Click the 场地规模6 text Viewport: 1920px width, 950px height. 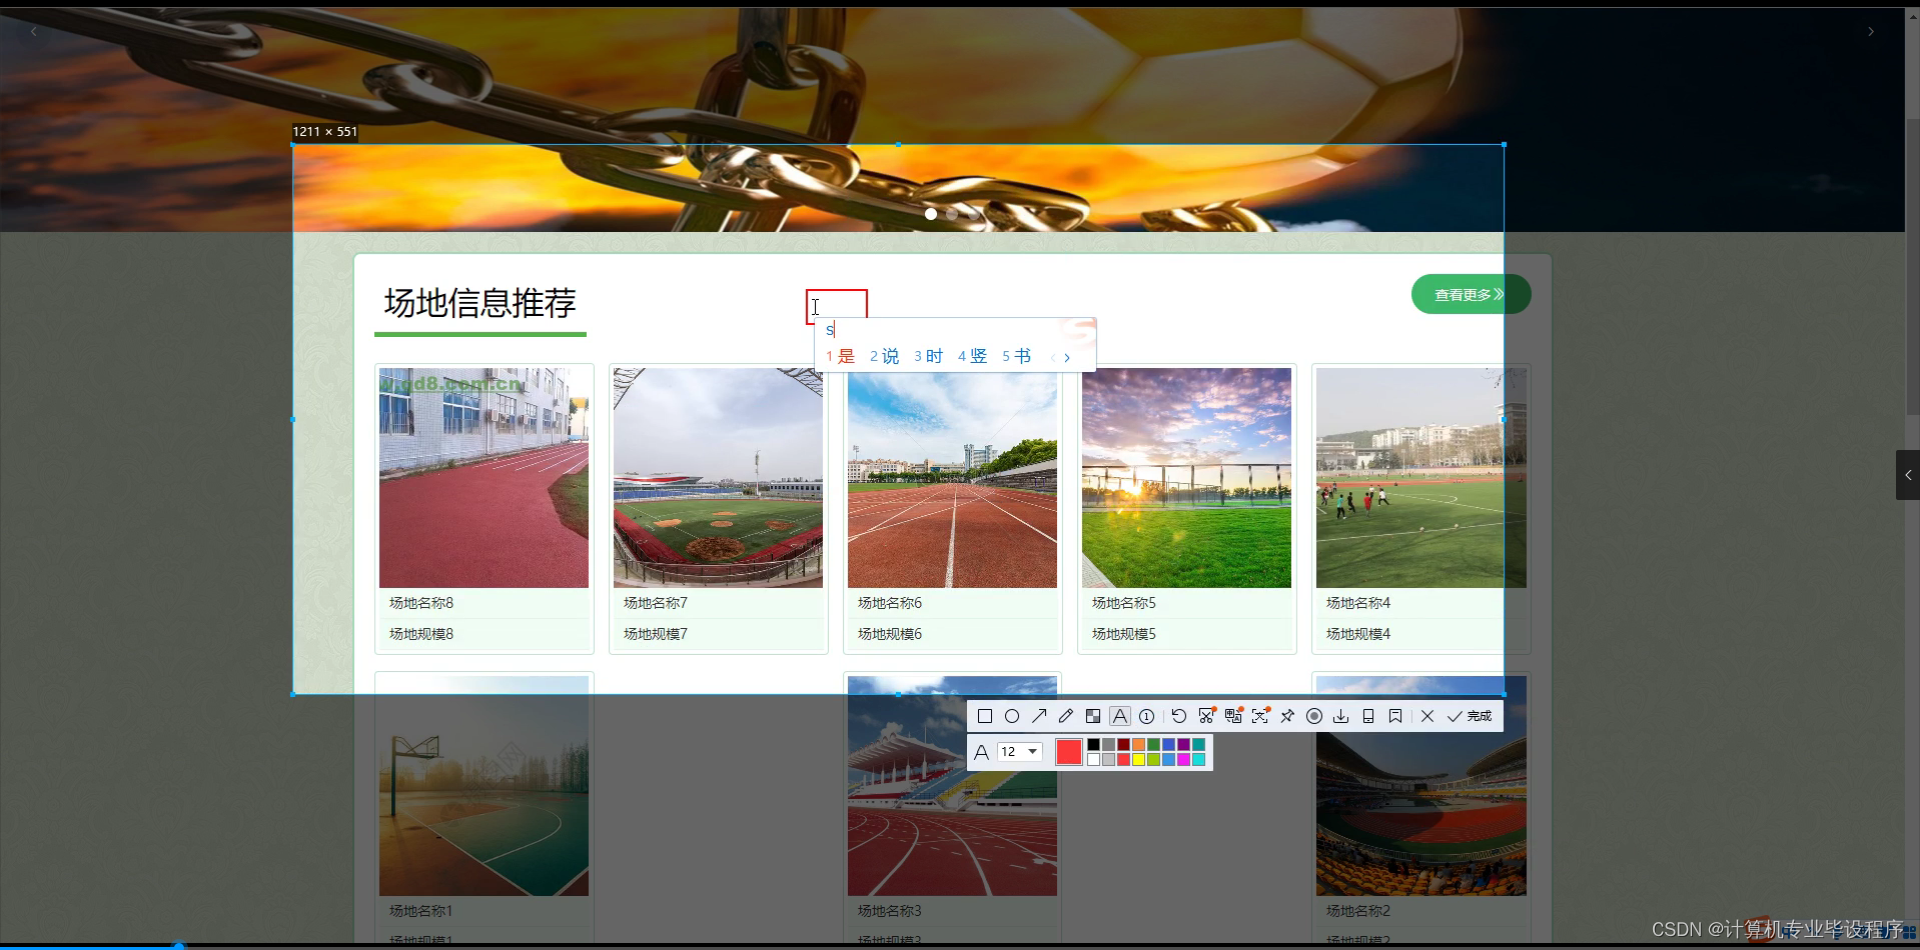pos(890,634)
